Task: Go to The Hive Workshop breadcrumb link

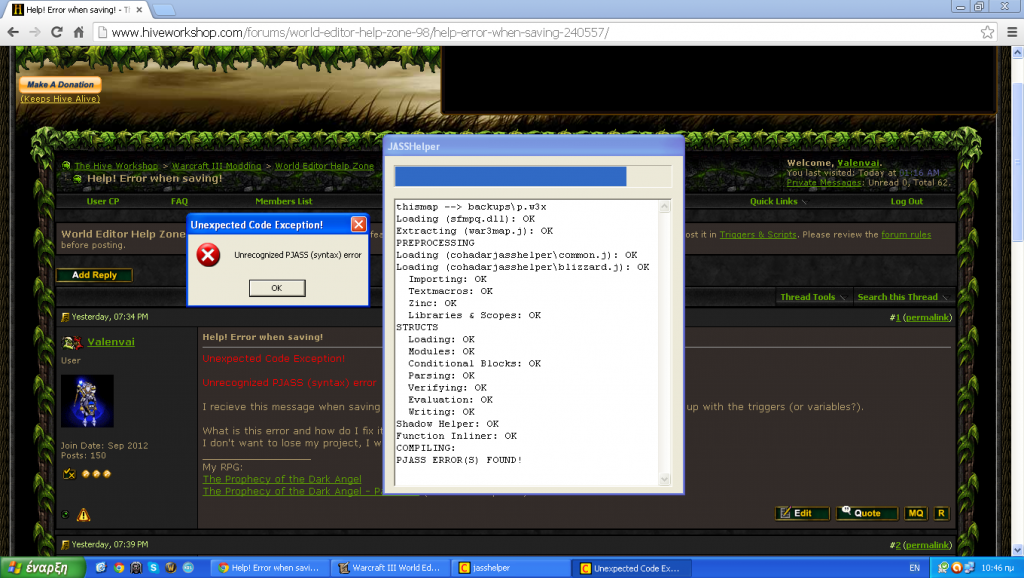Action: click(116, 166)
